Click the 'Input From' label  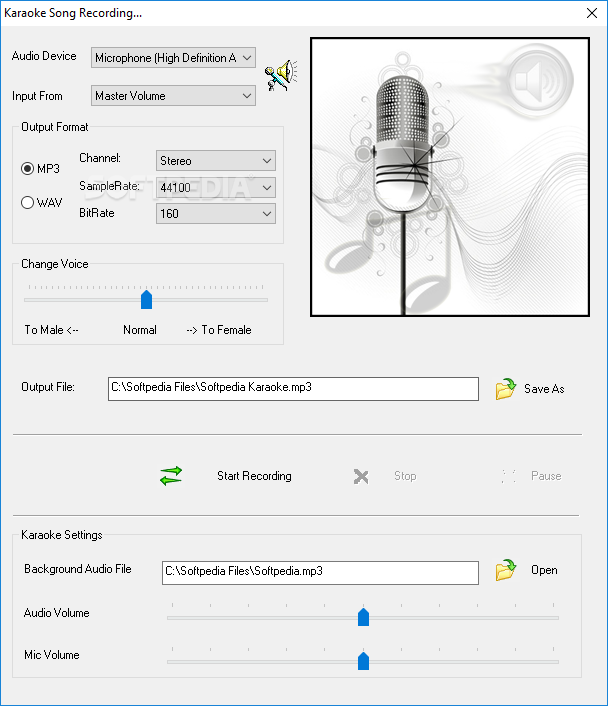(37, 96)
